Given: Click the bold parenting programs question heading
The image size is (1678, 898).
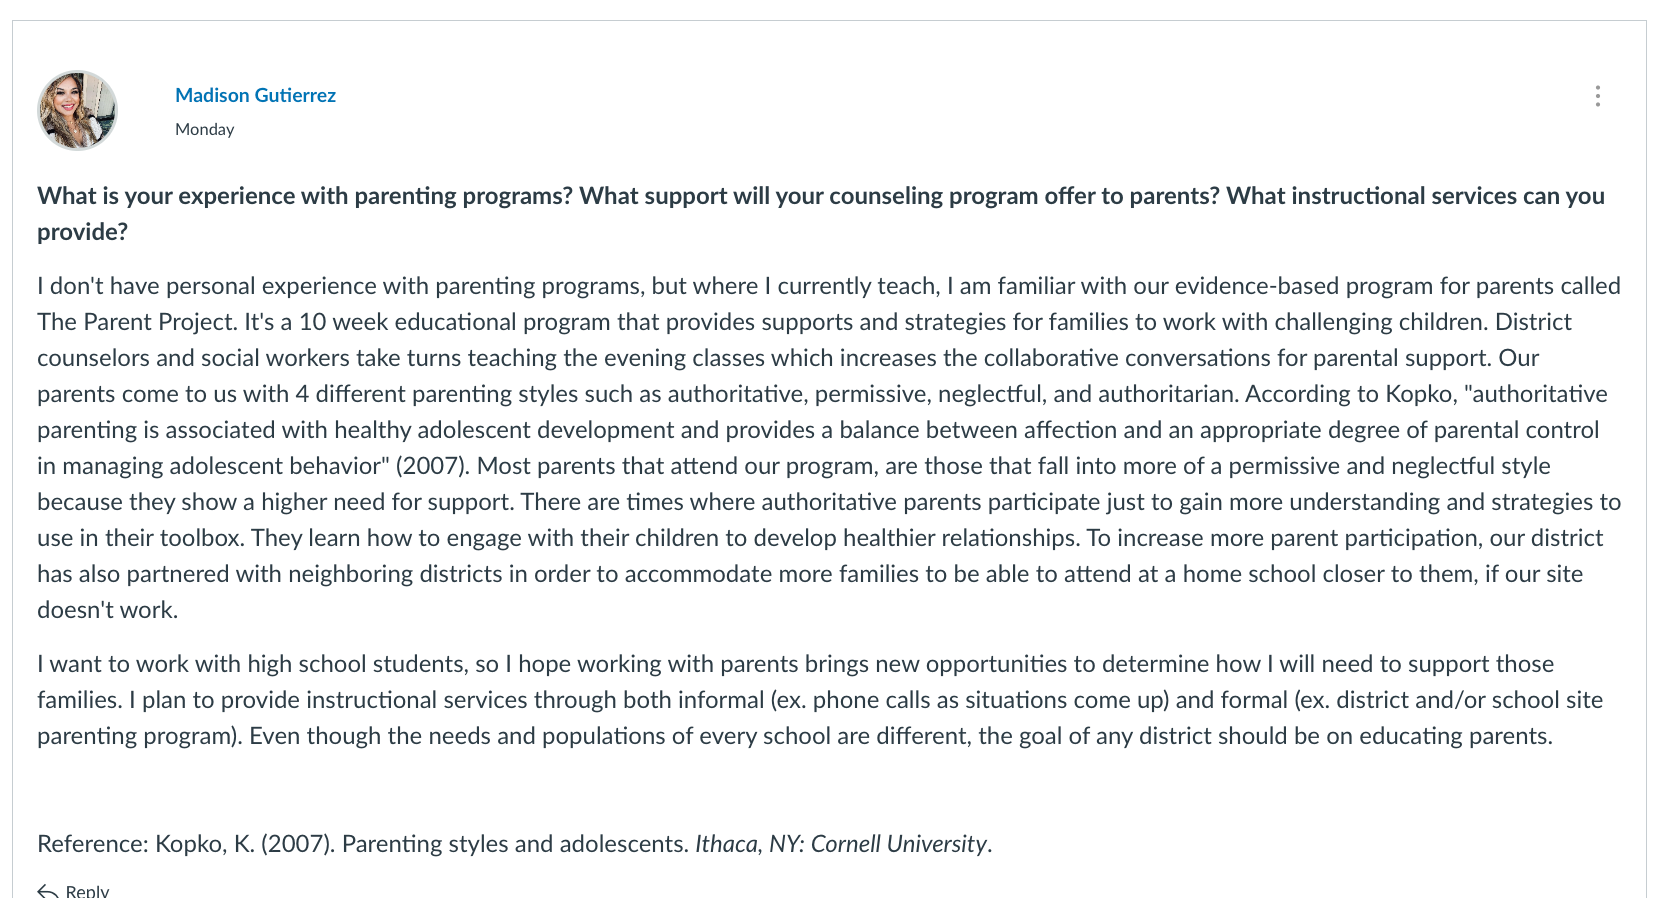Looking at the screenshot, I should (x=821, y=213).
